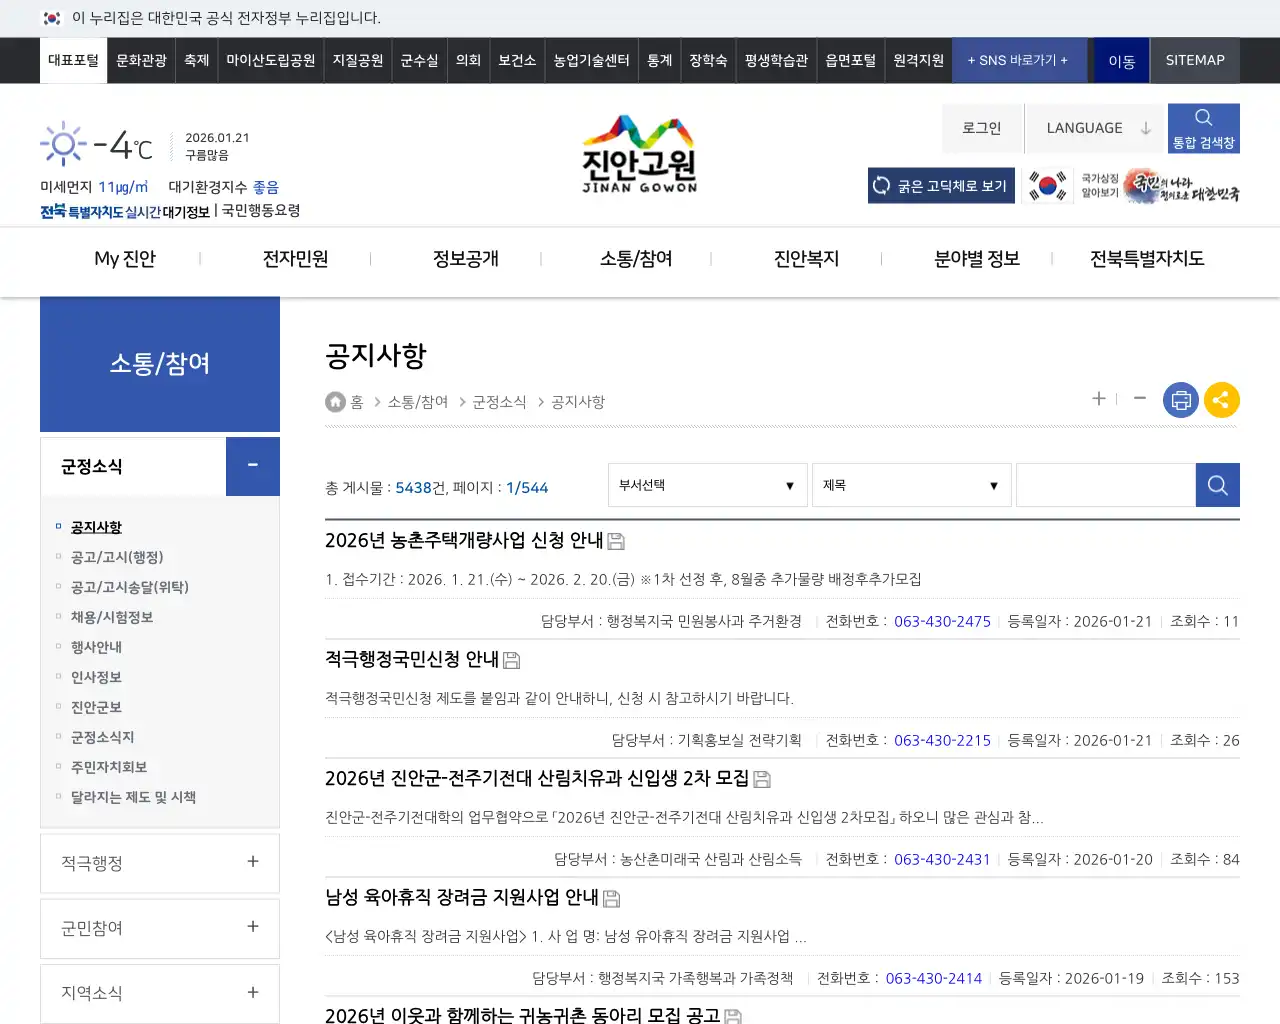
Task: Call phone link 063-430-2475
Action: pos(942,621)
